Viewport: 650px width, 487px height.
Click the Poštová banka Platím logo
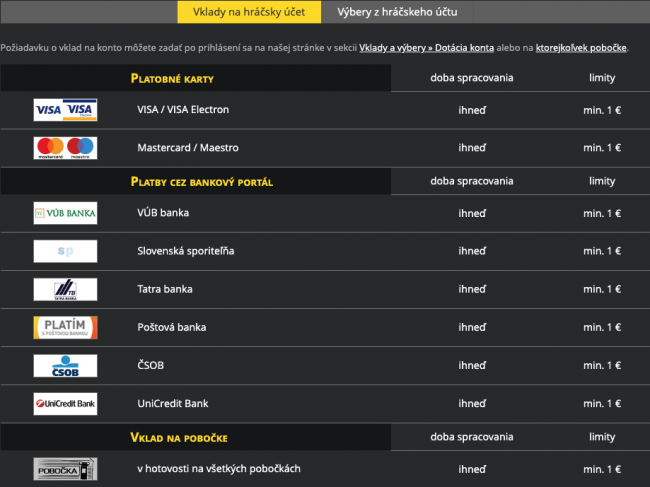[x=65, y=327]
